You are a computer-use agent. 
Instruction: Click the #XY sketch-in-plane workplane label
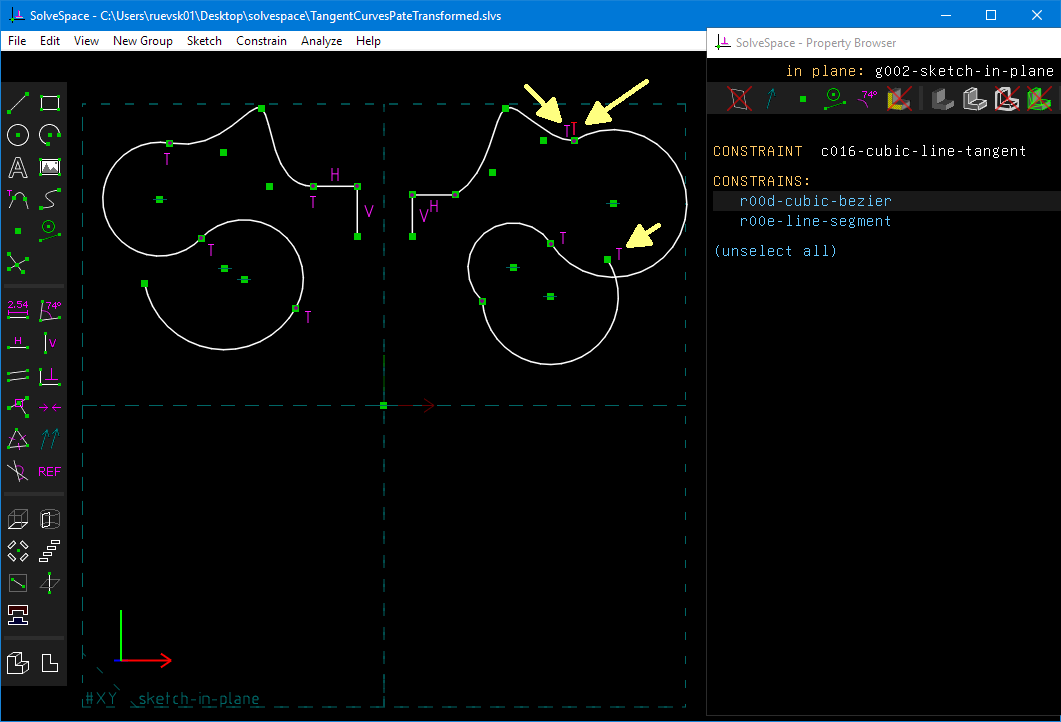(172, 698)
